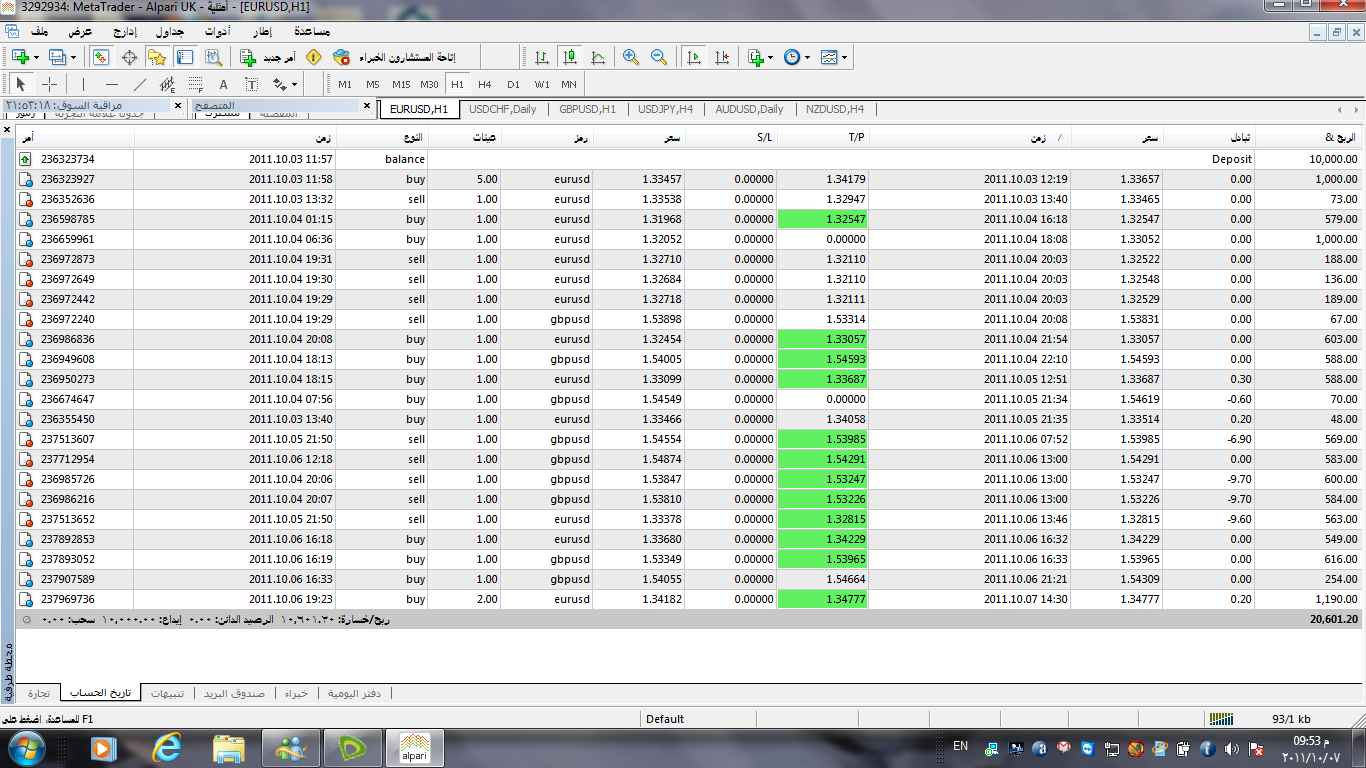This screenshot has width=1366, height=768.
Task: Toggle the Data Window crosshair-target icon
Action: click(x=129, y=57)
